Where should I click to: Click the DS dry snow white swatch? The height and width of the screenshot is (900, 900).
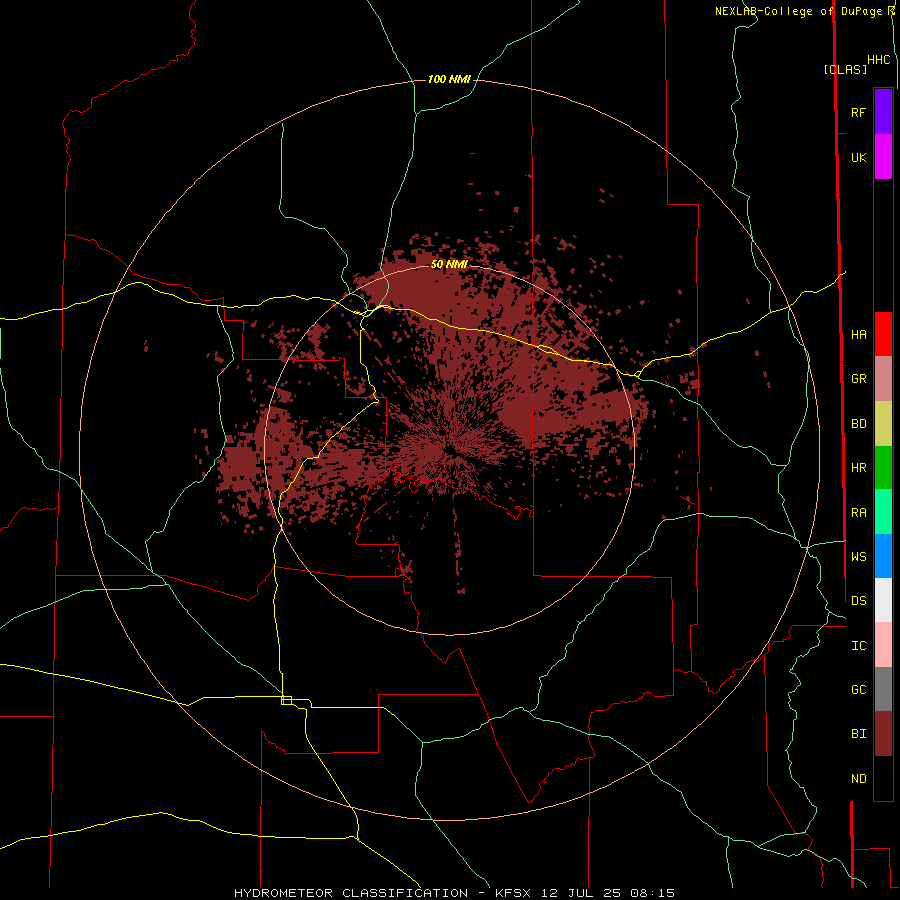[x=883, y=600]
